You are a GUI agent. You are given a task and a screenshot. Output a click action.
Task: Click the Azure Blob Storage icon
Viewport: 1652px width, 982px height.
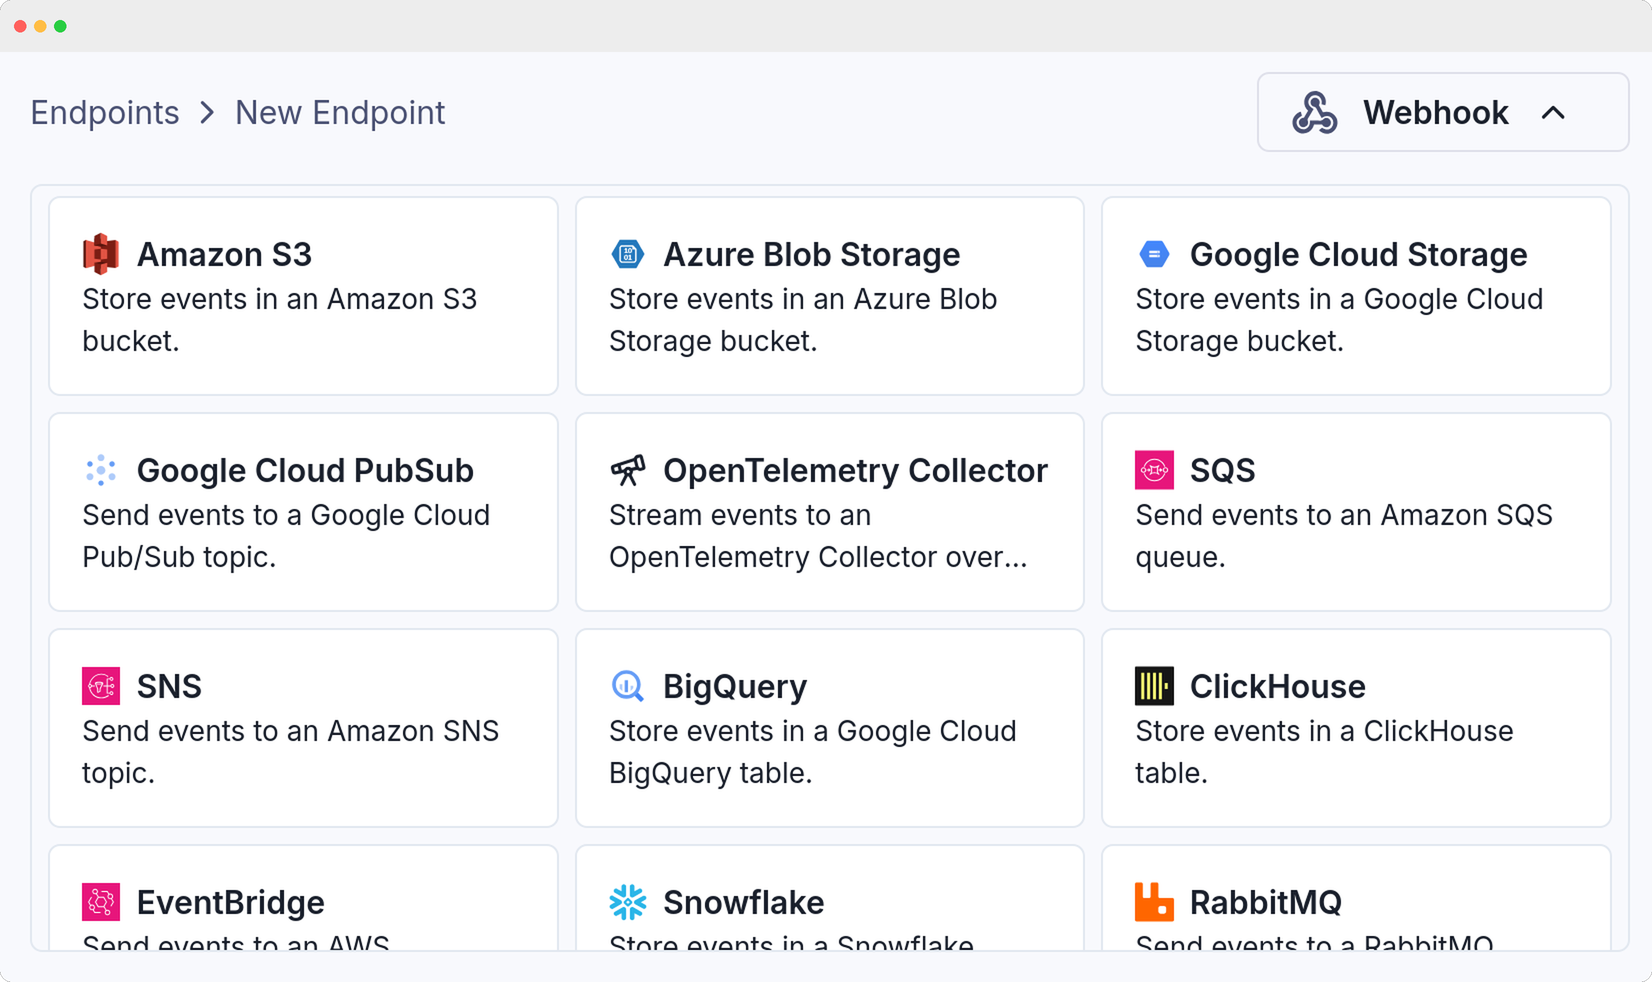(x=627, y=254)
